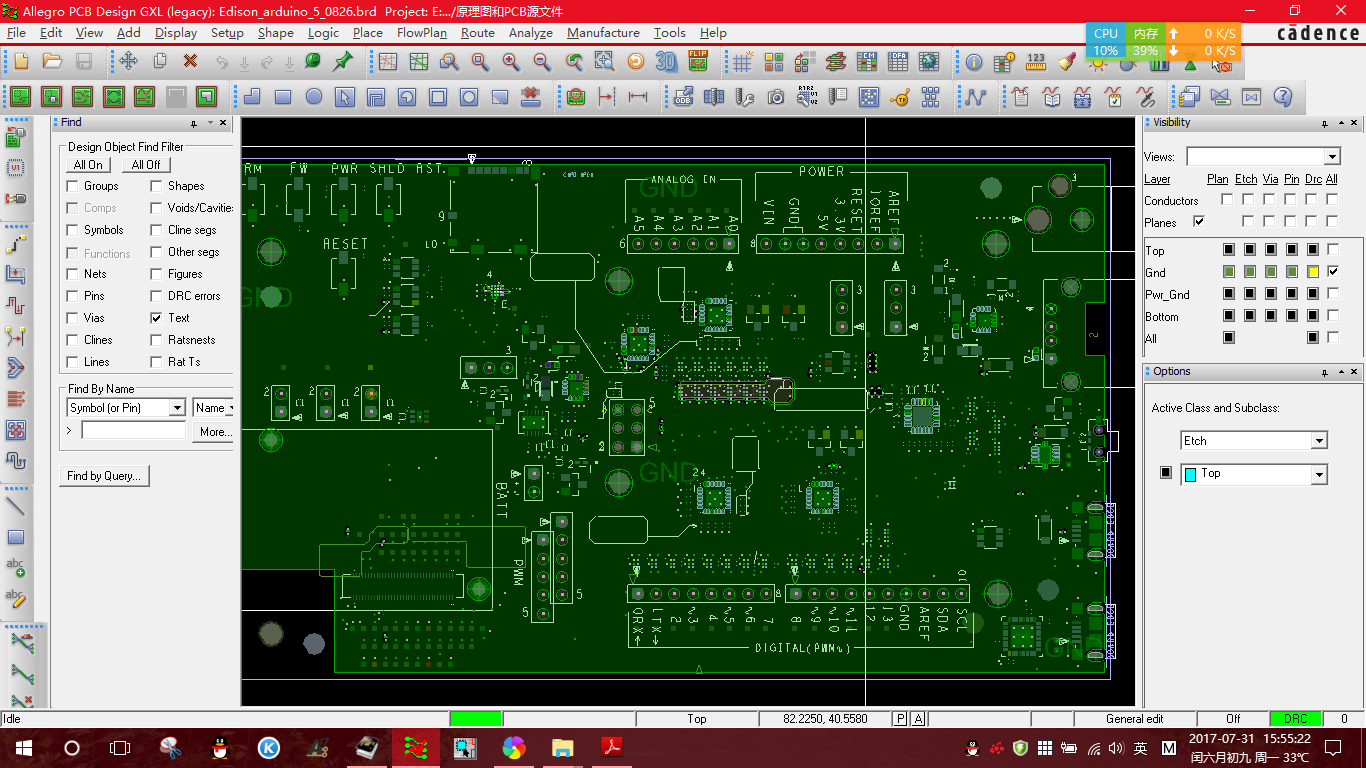Click the Add Line icon

(16, 506)
